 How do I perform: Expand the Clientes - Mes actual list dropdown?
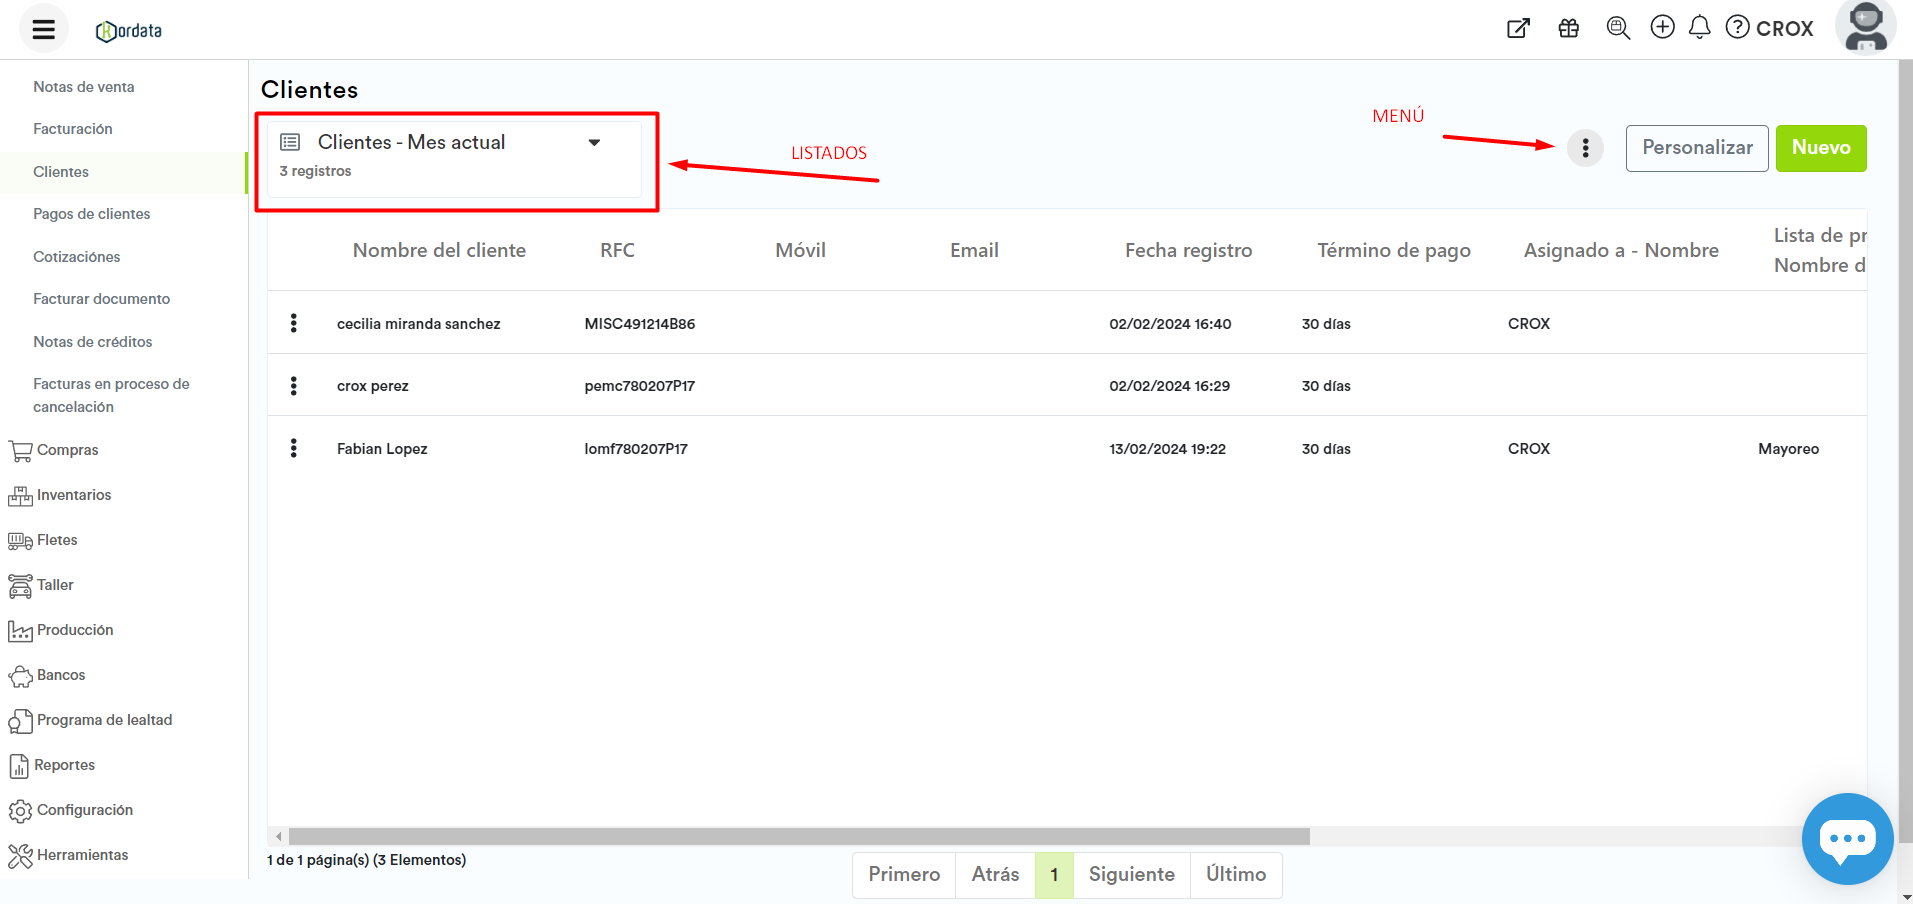[594, 143]
